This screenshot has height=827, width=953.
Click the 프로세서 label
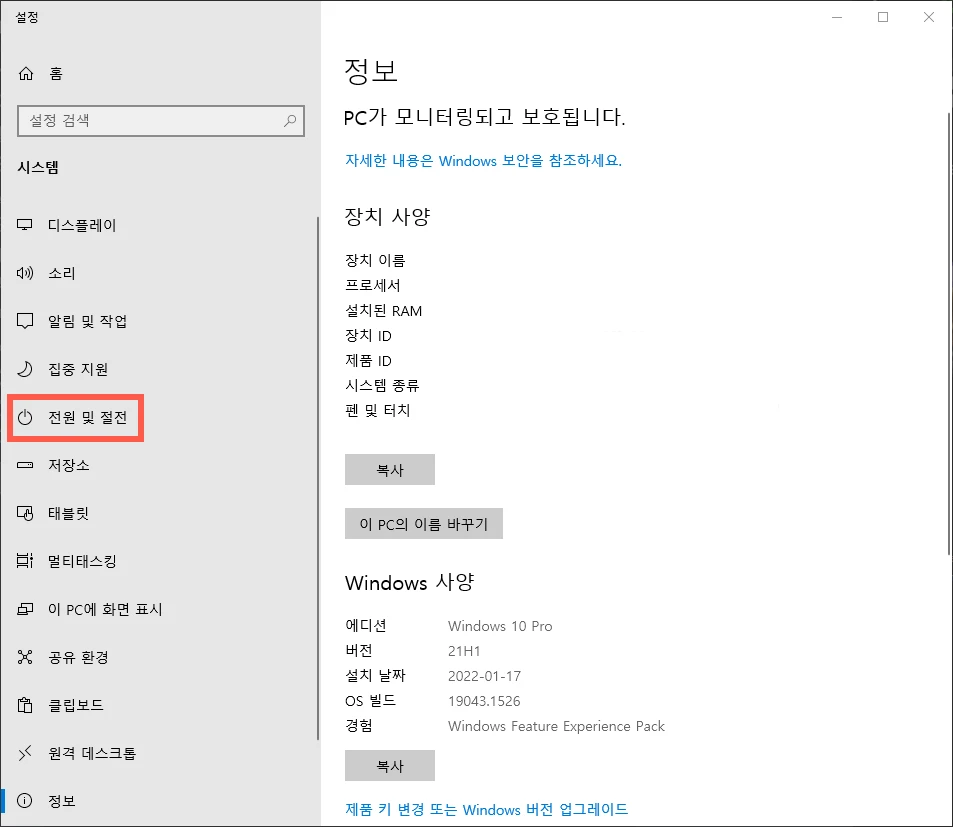[373, 286]
